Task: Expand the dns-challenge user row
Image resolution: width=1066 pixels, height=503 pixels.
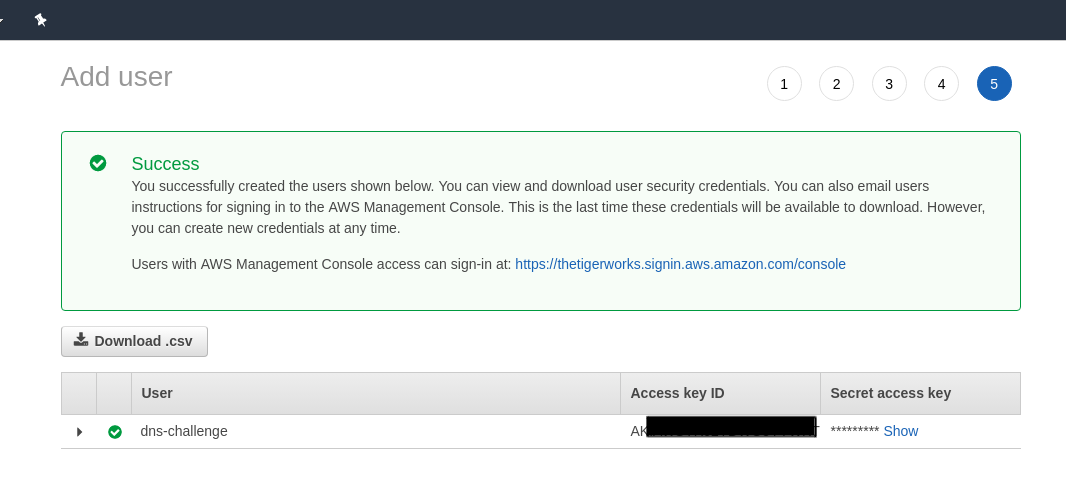Action: pos(79,432)
